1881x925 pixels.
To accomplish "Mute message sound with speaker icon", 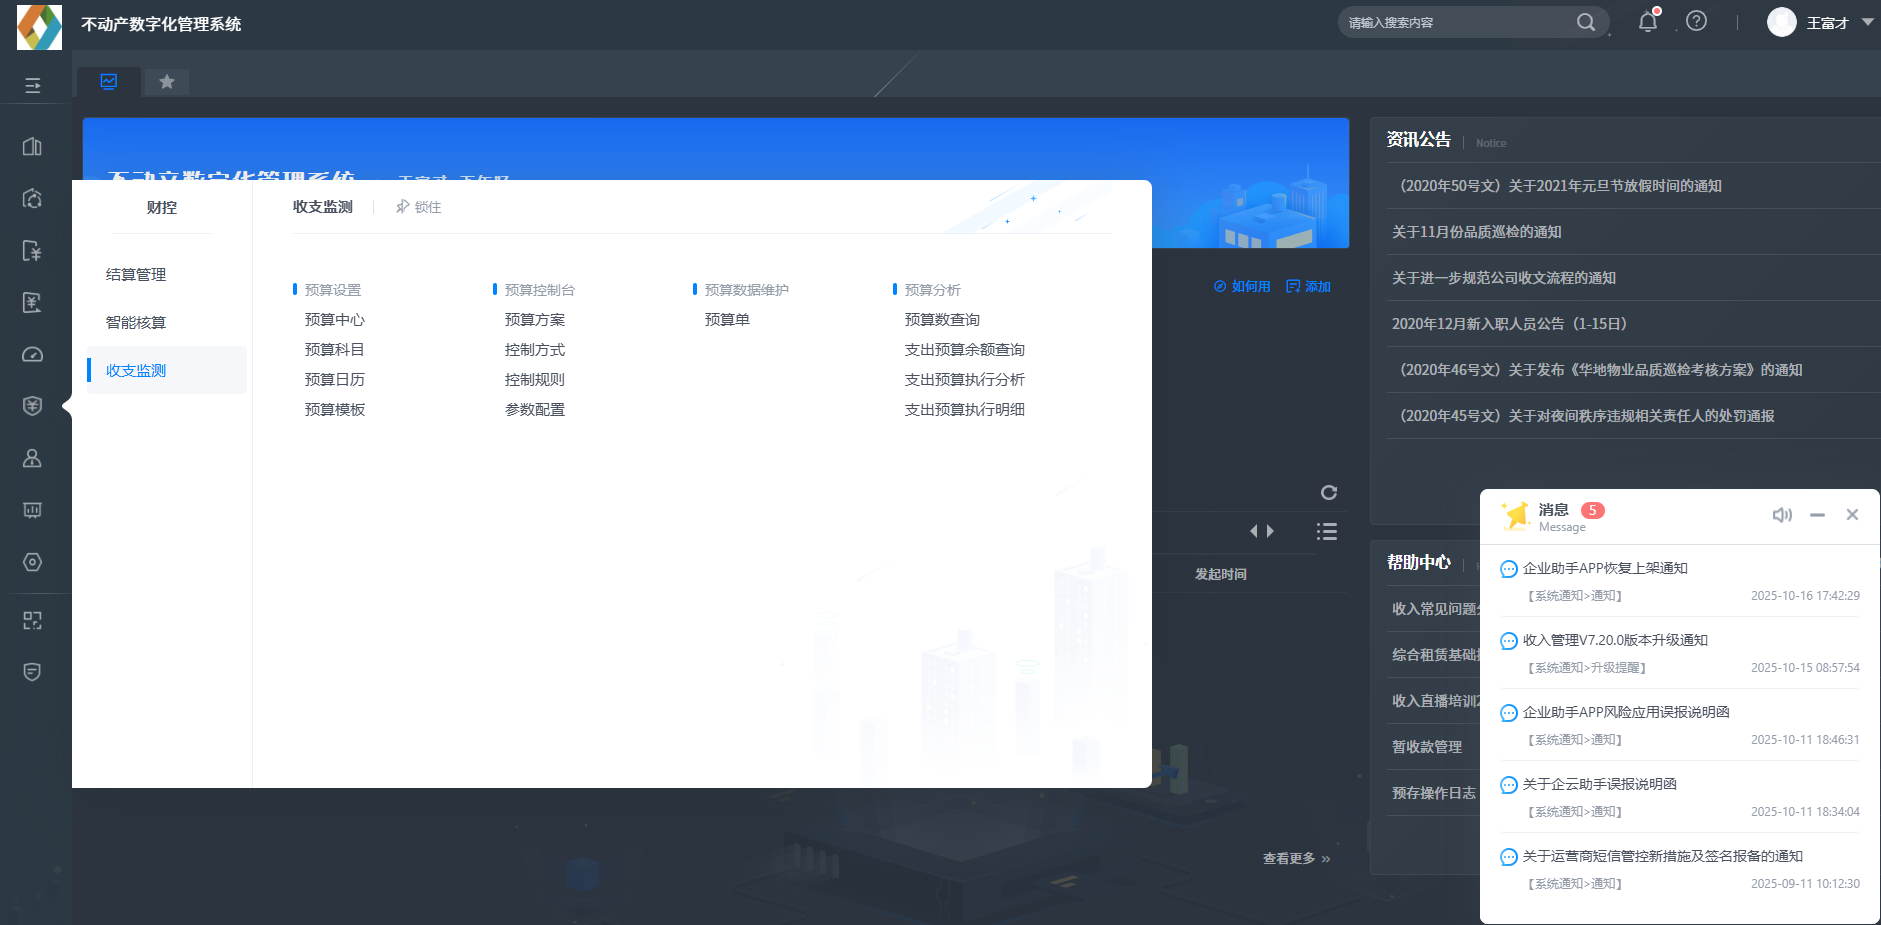I will tap(1781, 515).
